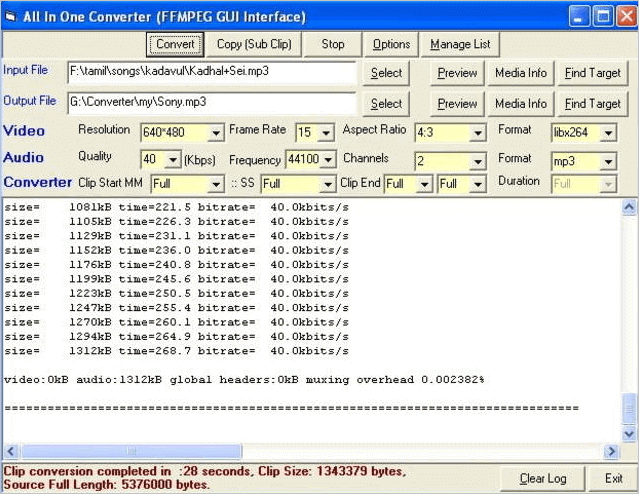
Task: Open the Options dialog
Action: 391,44
